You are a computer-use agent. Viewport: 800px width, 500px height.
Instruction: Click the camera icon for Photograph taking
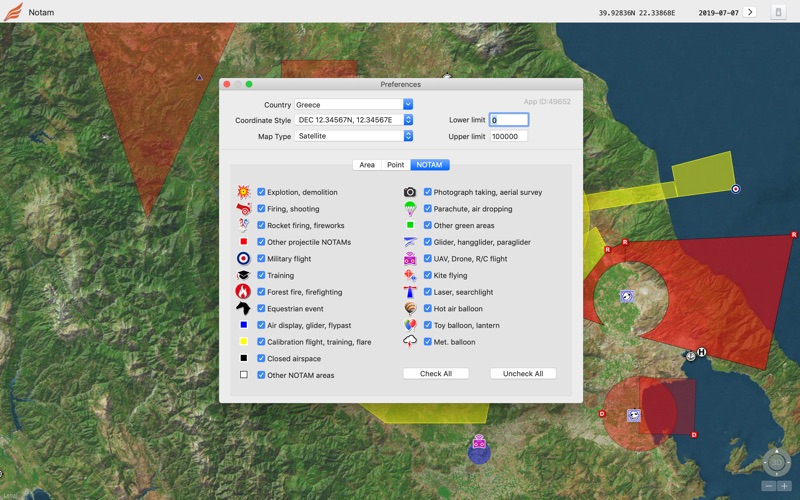coord(410,192)
